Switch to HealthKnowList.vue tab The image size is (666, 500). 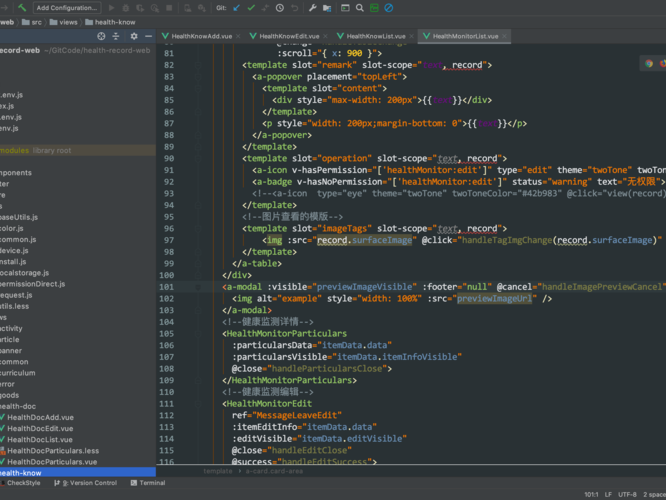(x=376, y=36)
